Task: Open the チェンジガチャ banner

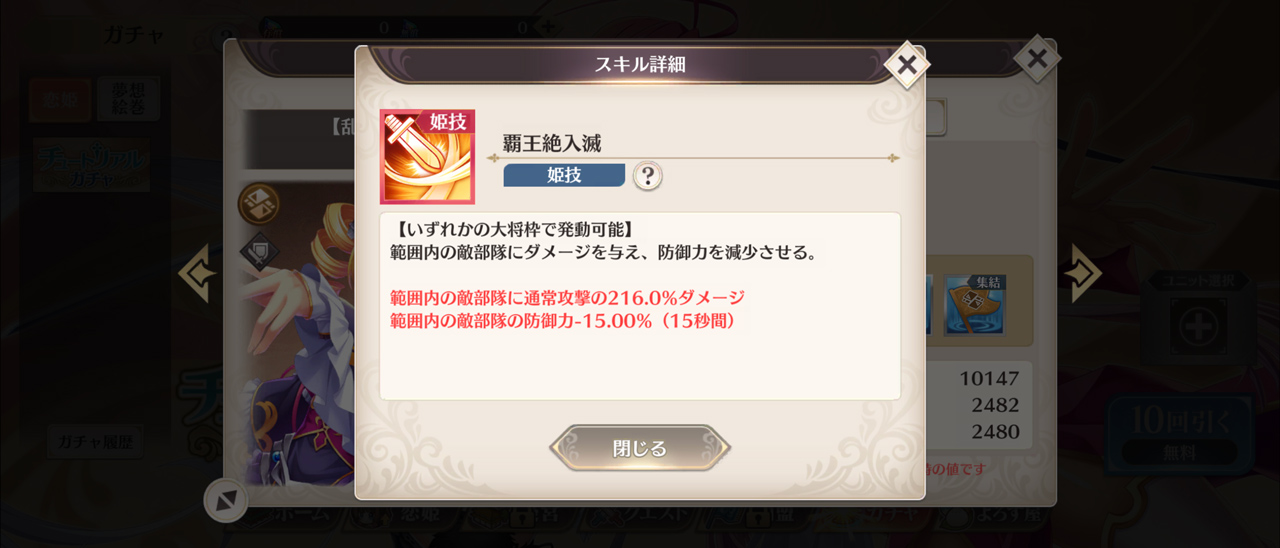Action: [x=91, y=165]
